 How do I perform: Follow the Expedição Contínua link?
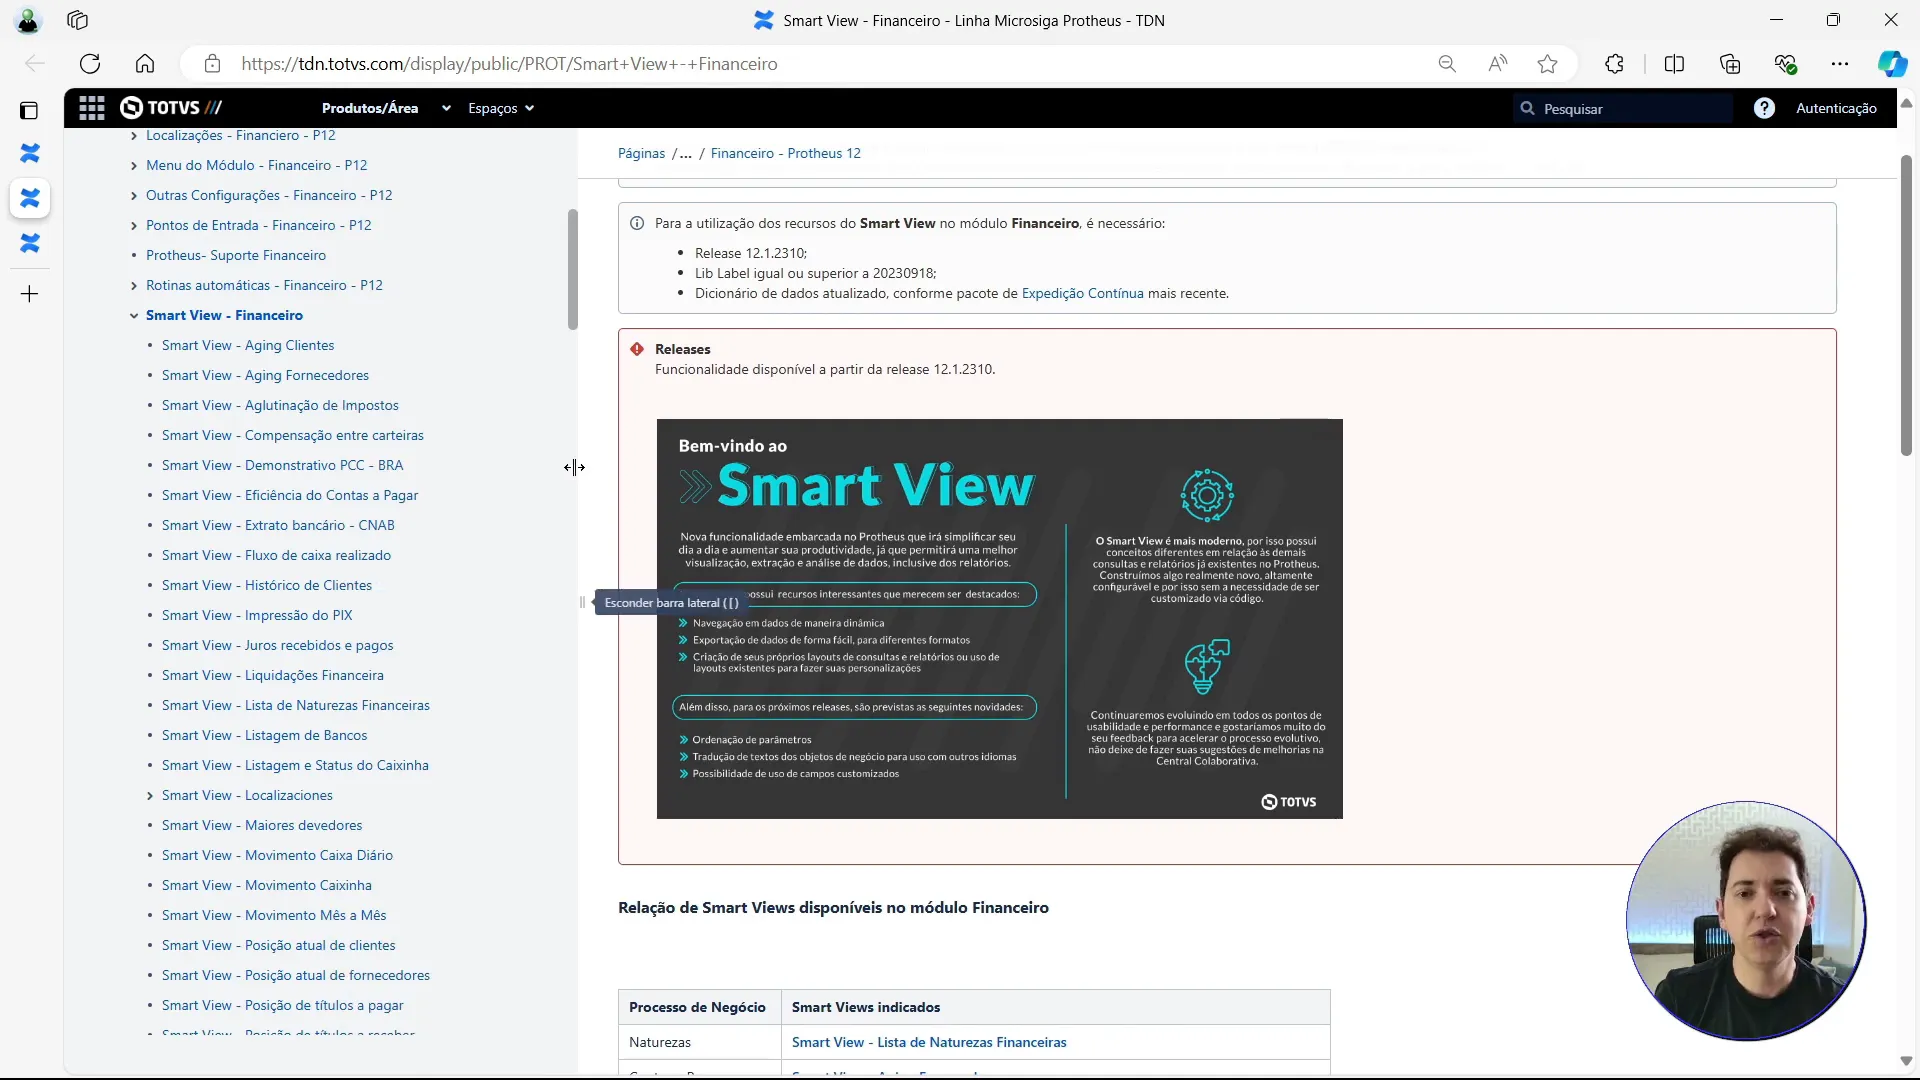pos(1082,293)
